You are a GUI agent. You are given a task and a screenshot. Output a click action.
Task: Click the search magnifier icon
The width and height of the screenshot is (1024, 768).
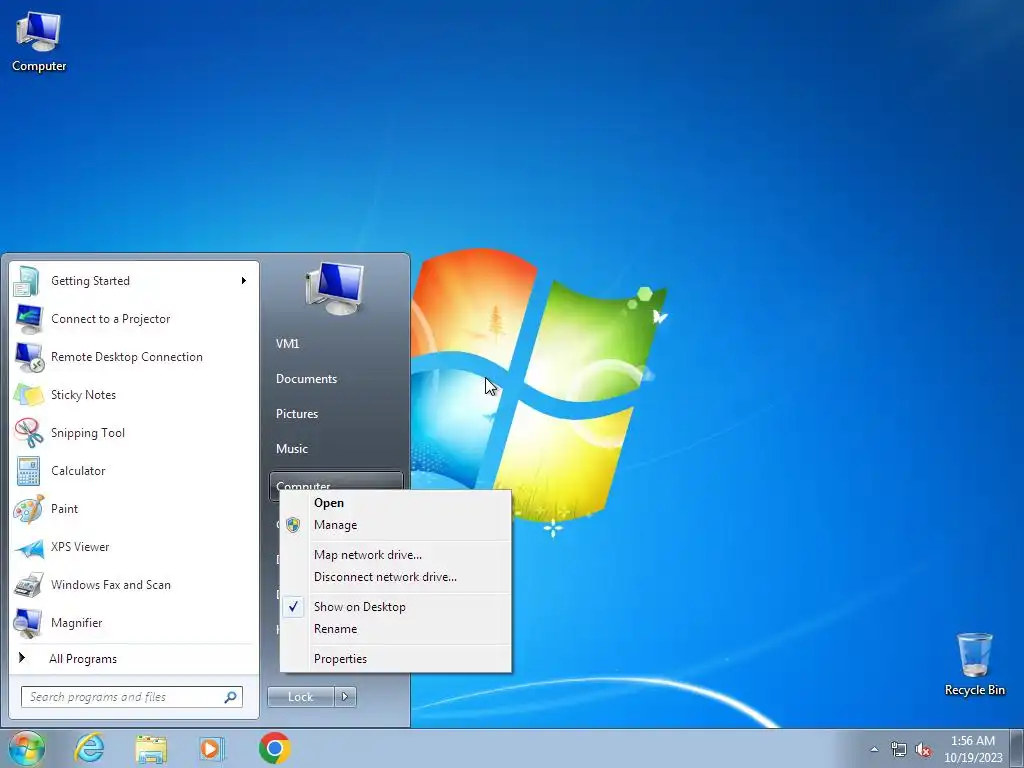coord(231,697)
